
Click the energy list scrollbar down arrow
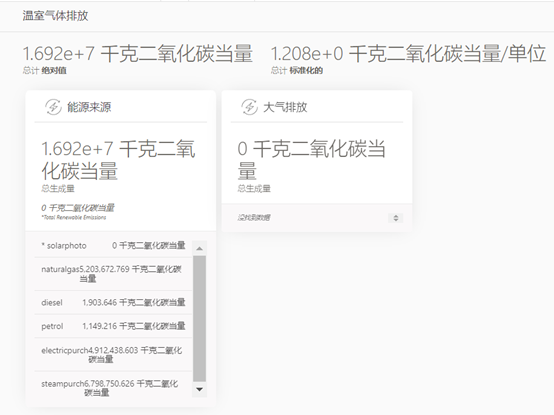coord(199,389)
